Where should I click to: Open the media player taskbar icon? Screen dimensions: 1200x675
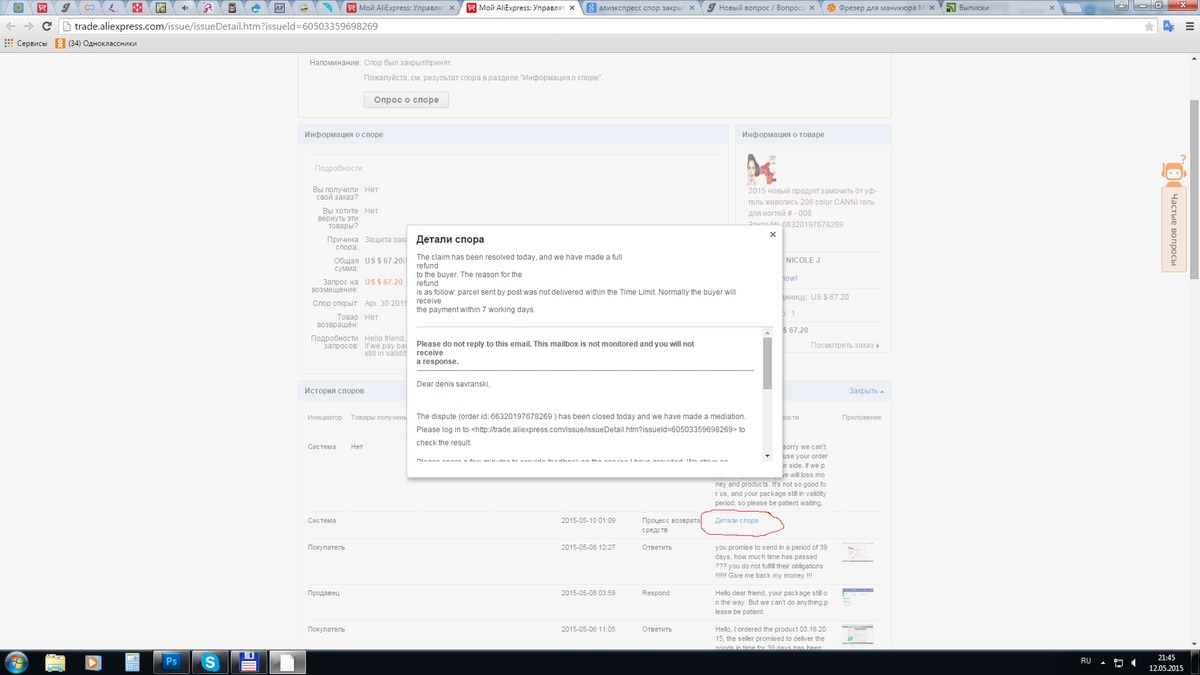coord(93,662)
